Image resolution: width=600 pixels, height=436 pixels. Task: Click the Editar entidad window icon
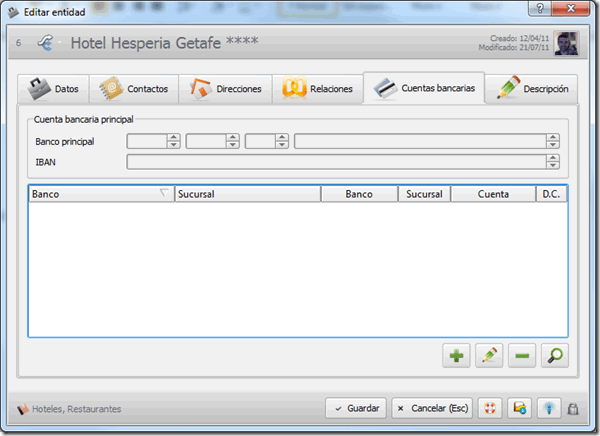click(x=13, y=12)
